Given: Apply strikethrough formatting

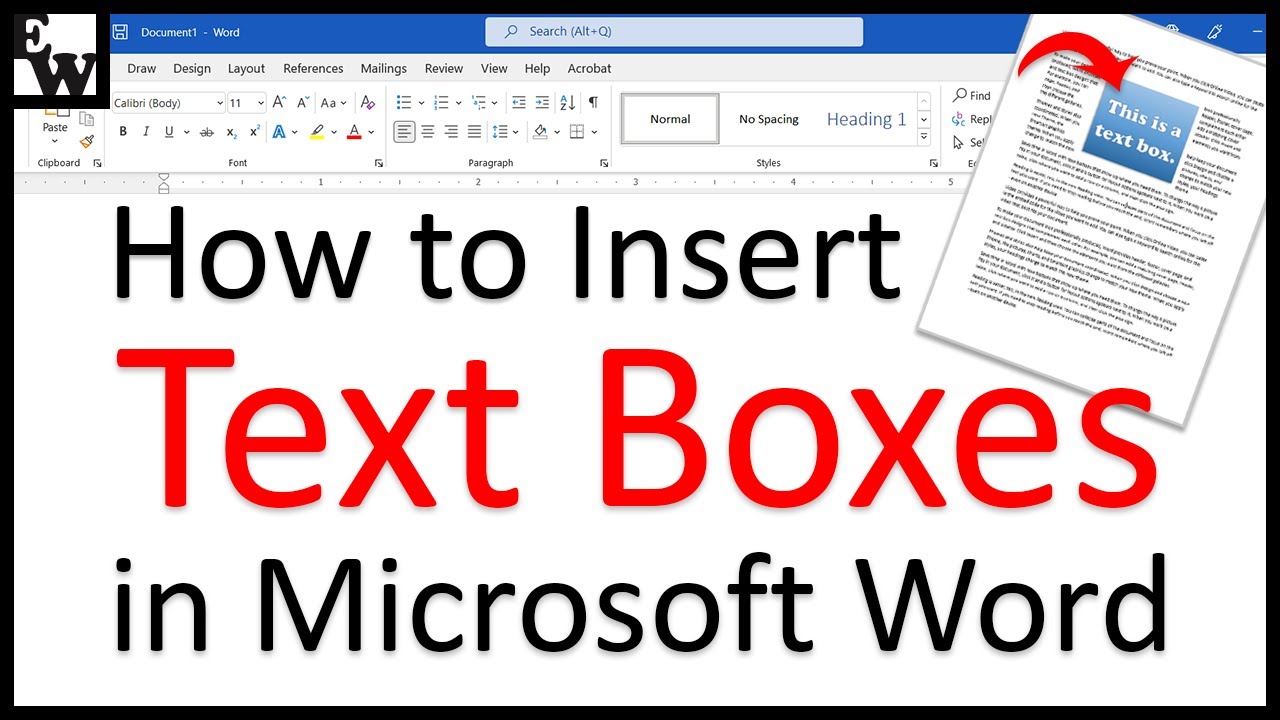Looking at the screenshot, I should click(x=207, y=132).
